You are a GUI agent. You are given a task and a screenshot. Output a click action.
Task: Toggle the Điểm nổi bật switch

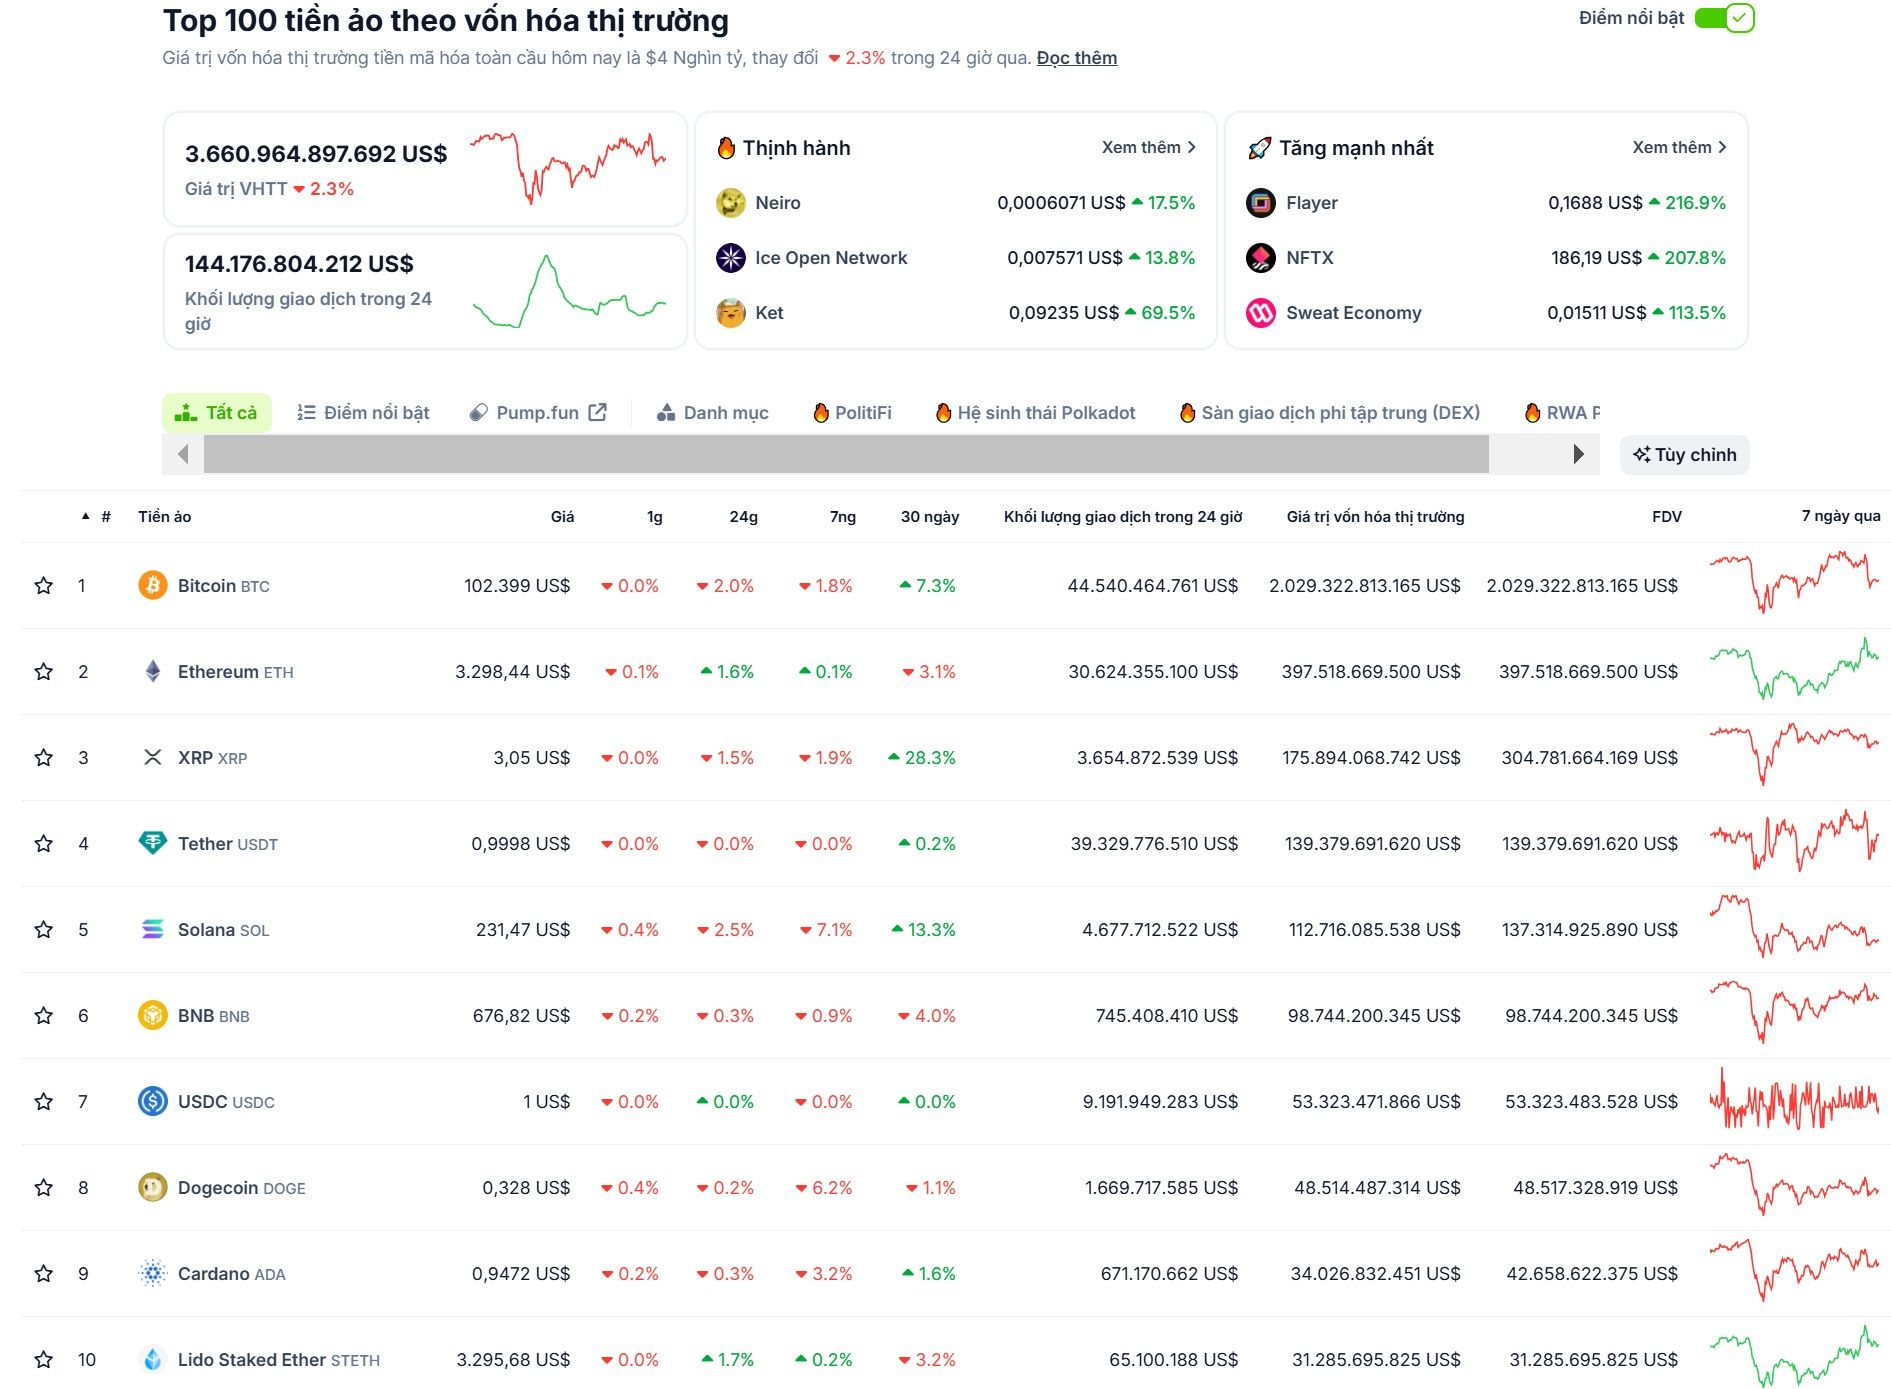click(x=1724, y=18)
